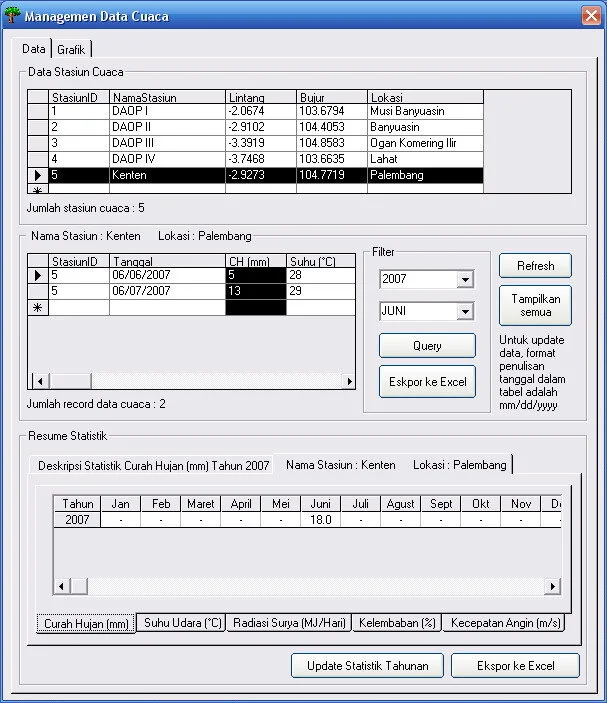Open the year 2007 filter dropdown
Image resolution: width=607 pixels, height=703 pixels.
[464, 280]
